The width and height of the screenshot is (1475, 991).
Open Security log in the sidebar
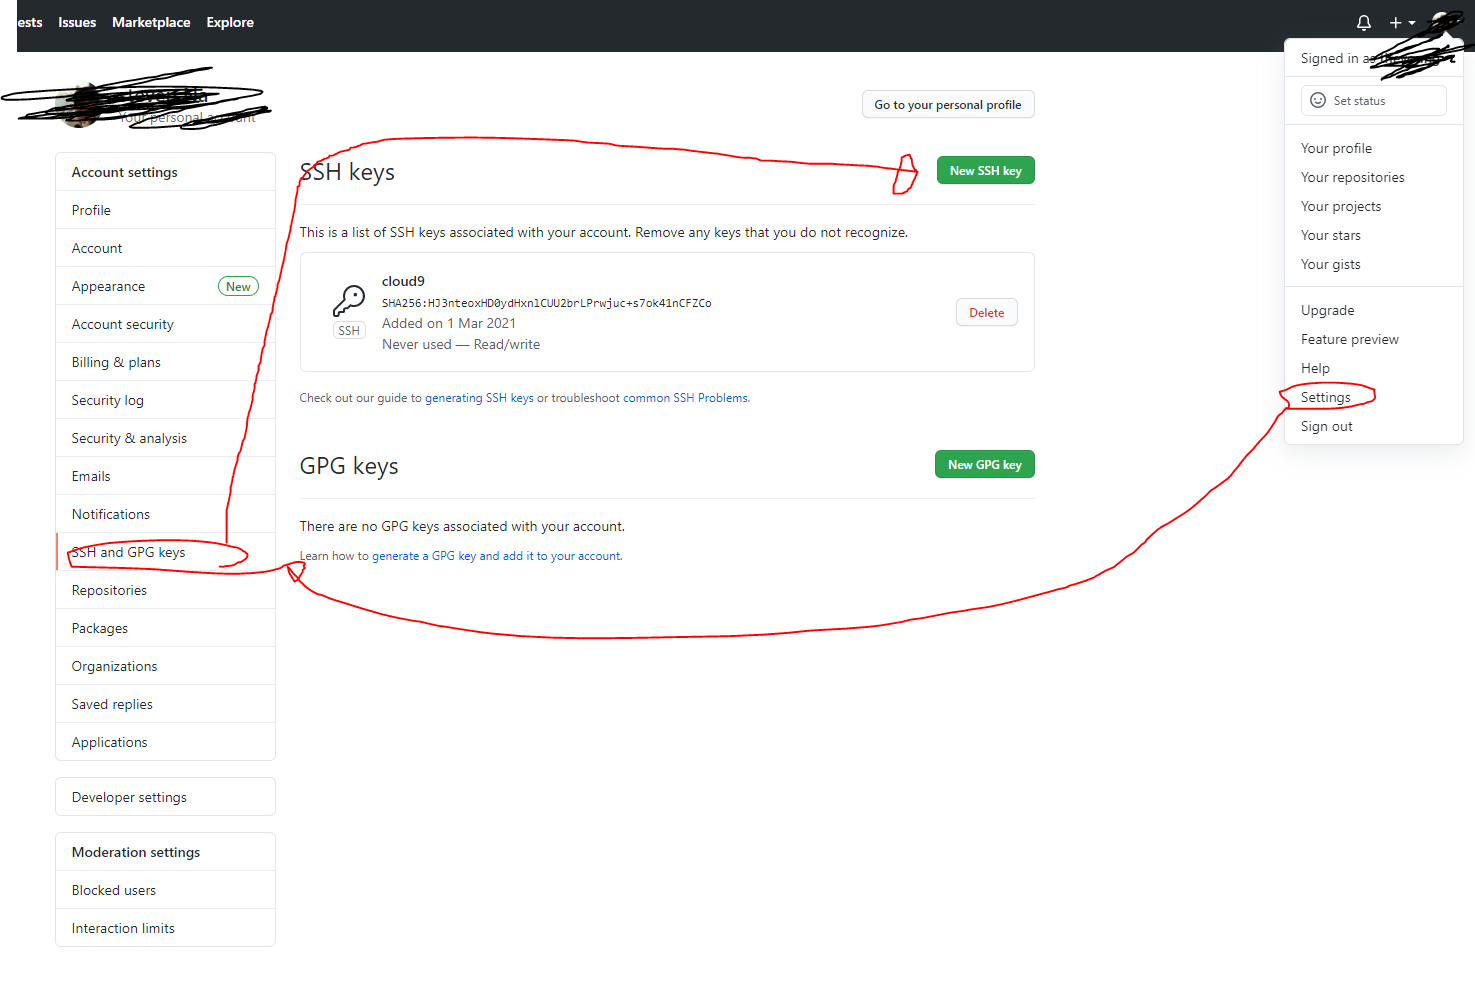point(165,400)
